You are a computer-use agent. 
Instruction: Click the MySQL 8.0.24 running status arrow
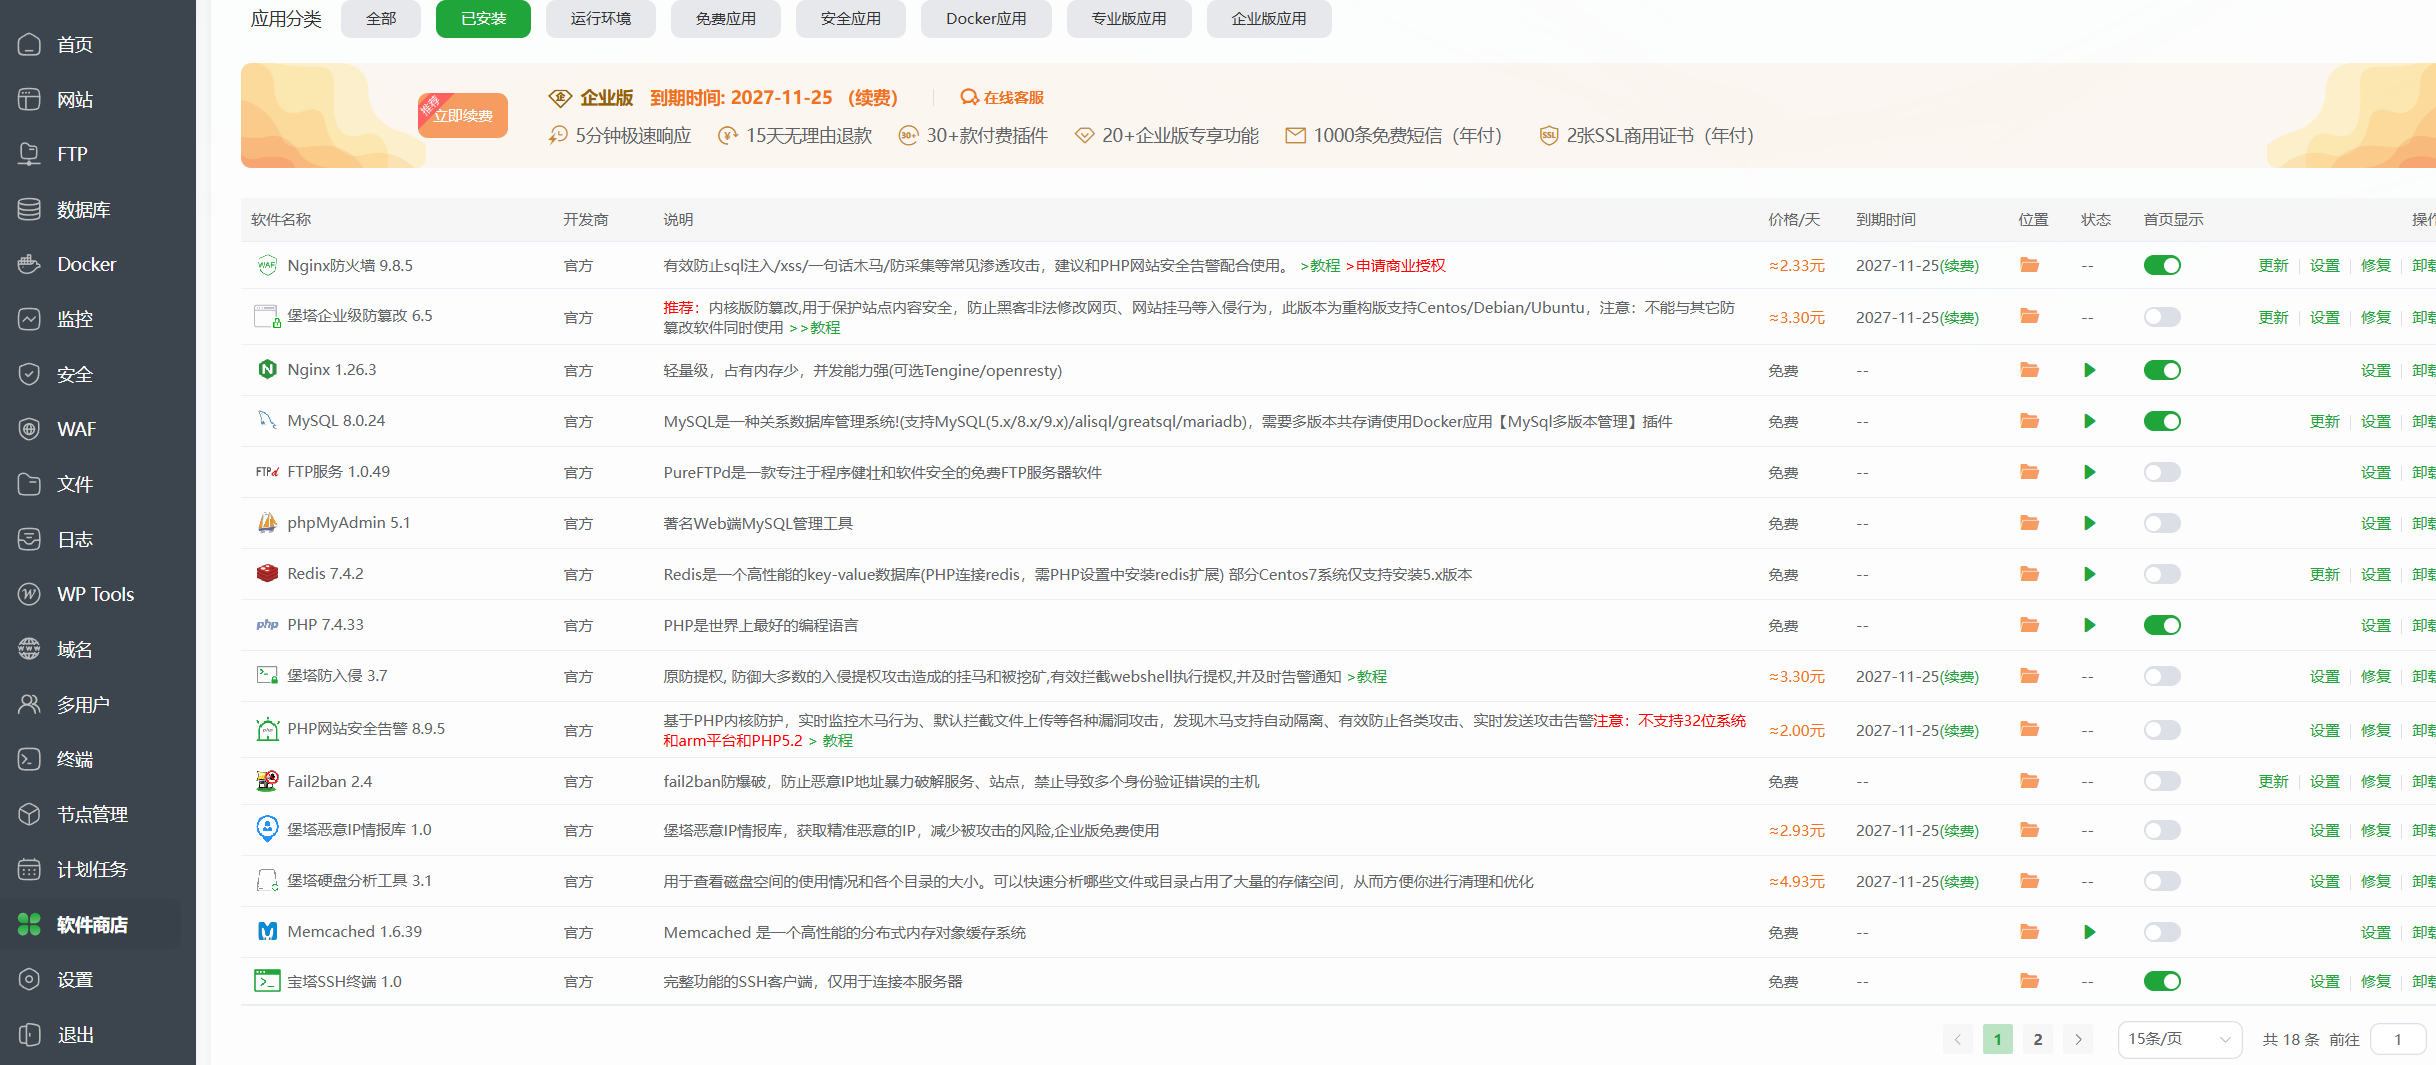(x=2089, y=421)
